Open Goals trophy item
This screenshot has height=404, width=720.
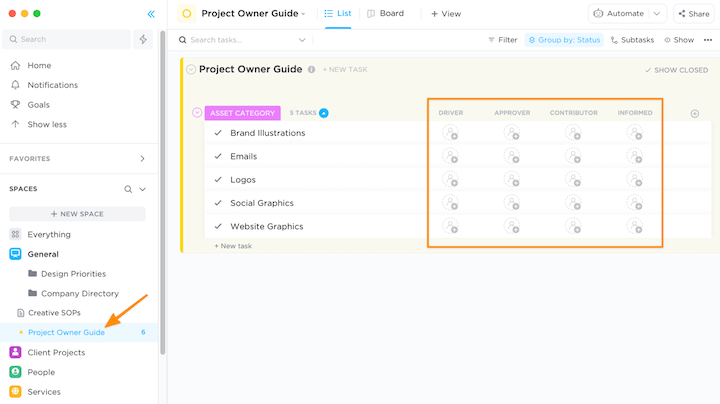(38, 104)
